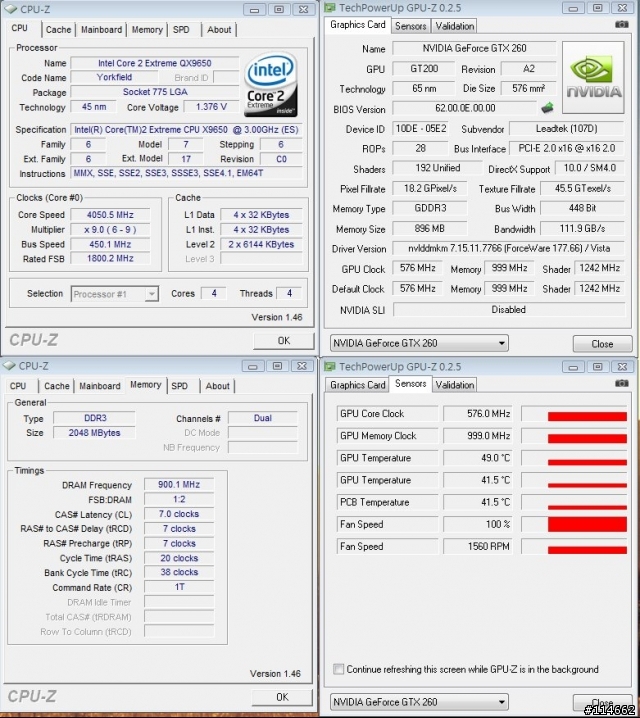Switch to the Graphics Card tab in the bottom GPU-Z window
Screen dimensions: 640x718
coord(358,385)
